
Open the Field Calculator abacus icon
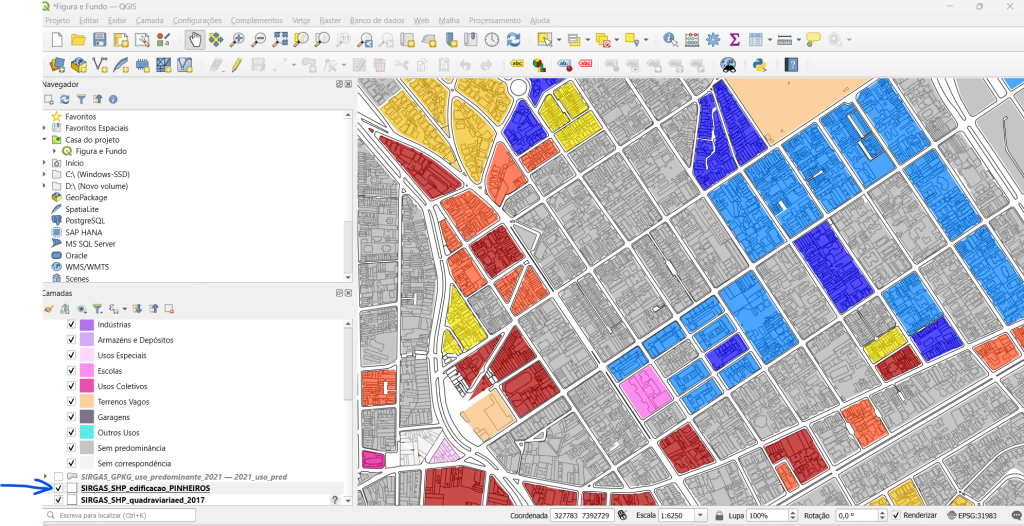tap(692, 39)
